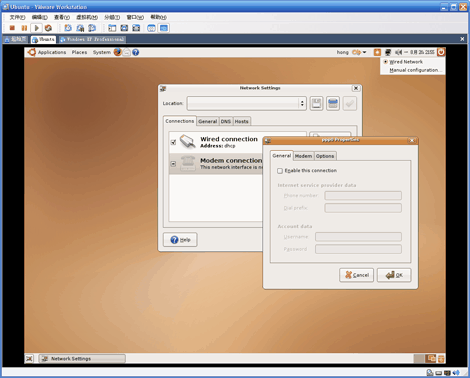Screen dimensions: 470x378
Task: Click the revert to snapshot toolbar icon
Action: click(x=80, y=28)
